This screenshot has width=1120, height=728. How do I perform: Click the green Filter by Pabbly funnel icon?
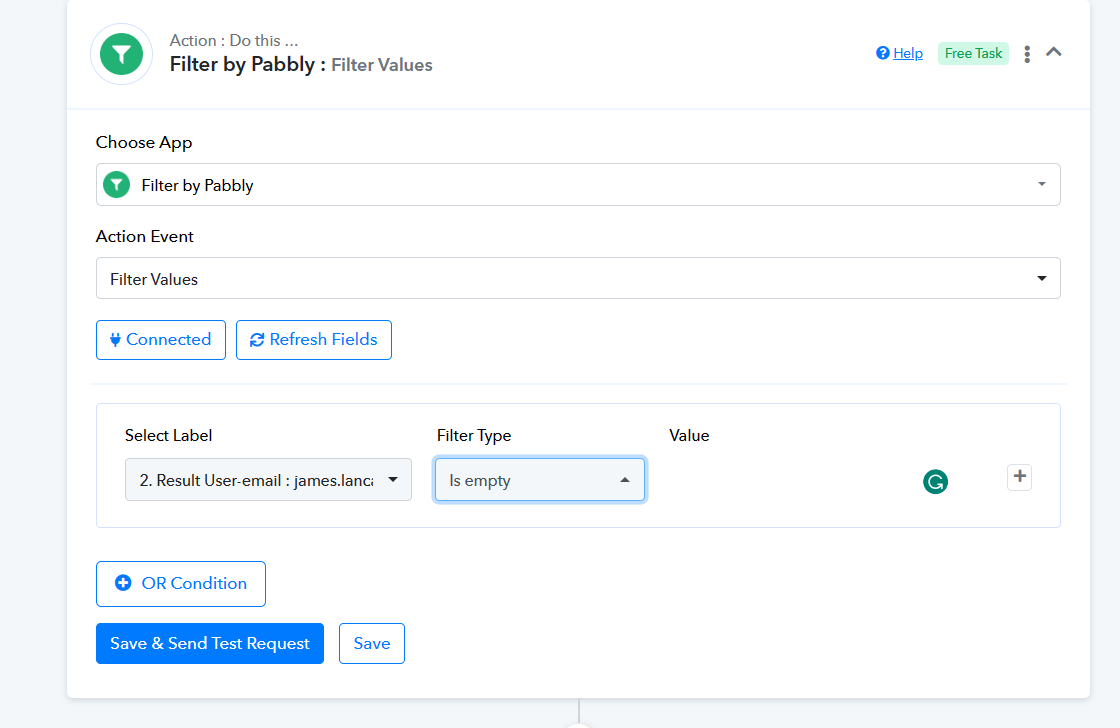(x=121, y=54)
